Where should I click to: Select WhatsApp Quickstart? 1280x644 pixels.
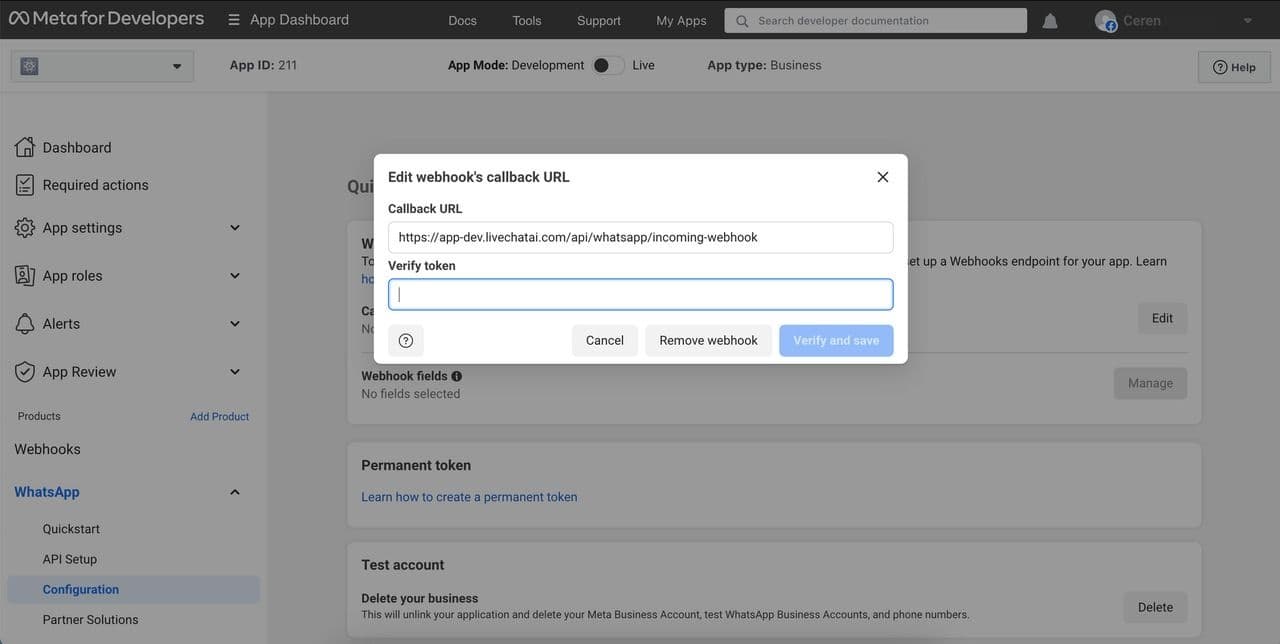coord(71,529)
